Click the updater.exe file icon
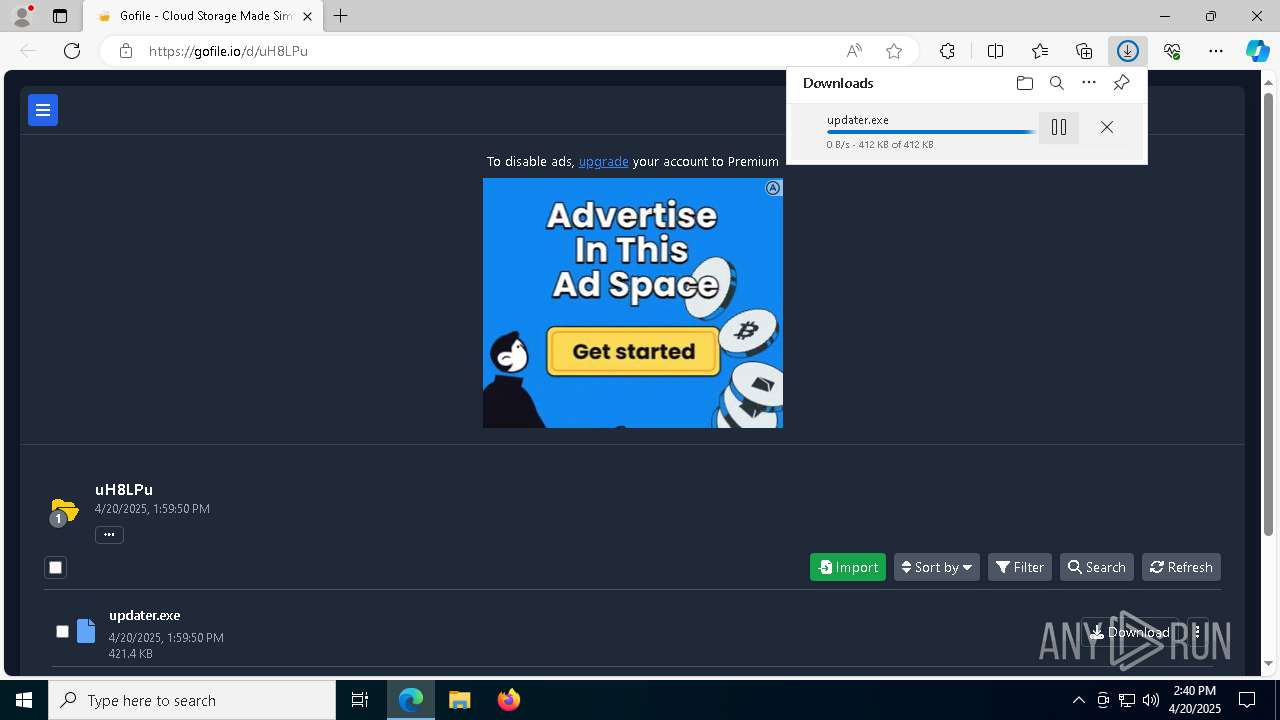 coord(86,630)
